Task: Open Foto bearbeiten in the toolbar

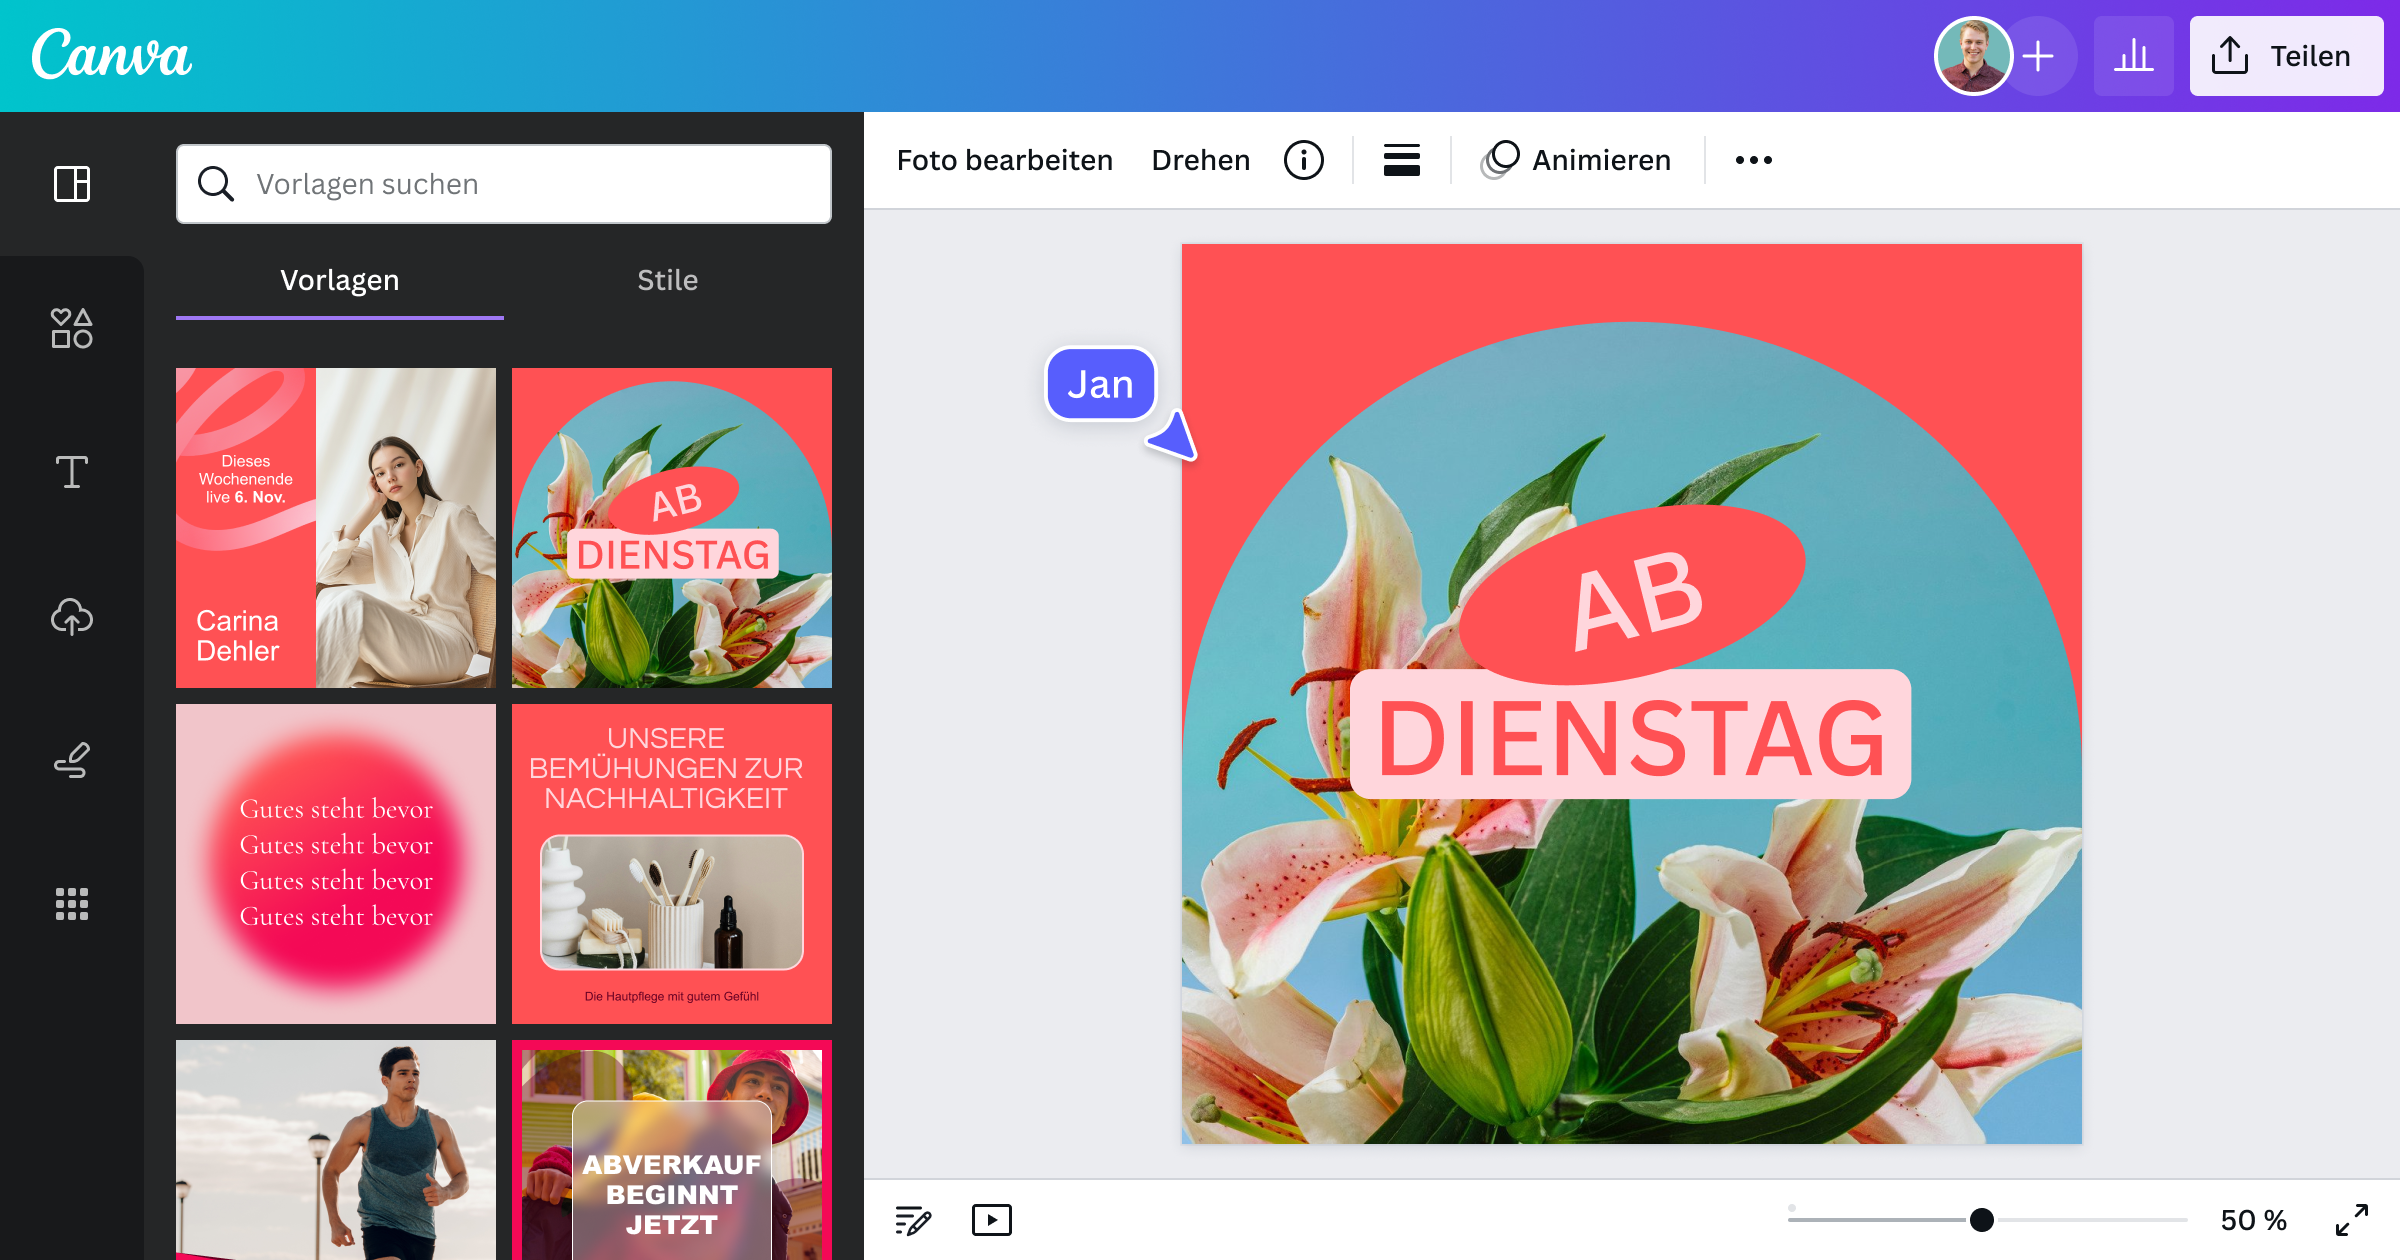Action: click(1005, 160)
